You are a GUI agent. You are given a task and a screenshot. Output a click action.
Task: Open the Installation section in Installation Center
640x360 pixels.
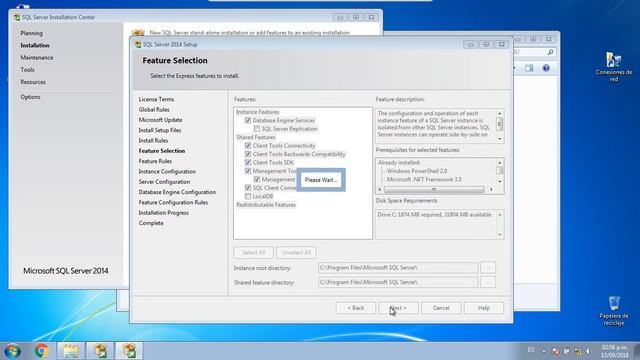(x=35, y=45)
